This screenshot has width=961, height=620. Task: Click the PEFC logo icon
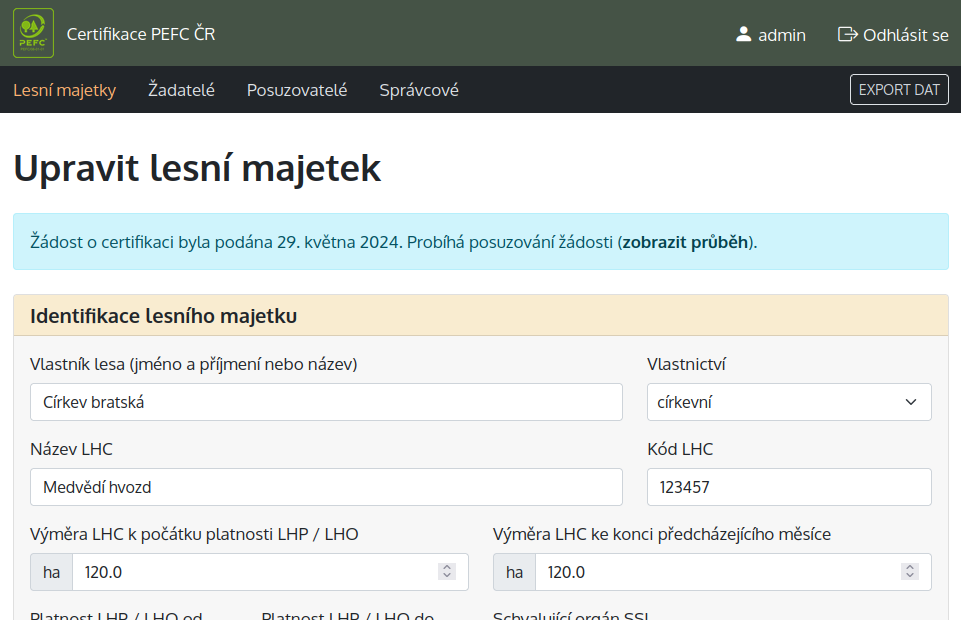tap(33, 33)
